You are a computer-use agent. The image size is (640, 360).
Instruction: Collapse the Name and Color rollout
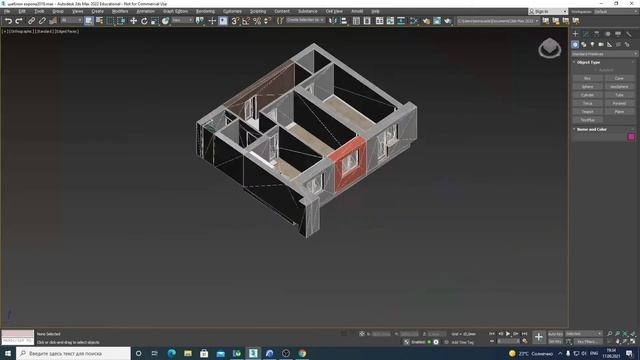pyautogui.click(x=591, y=129)
